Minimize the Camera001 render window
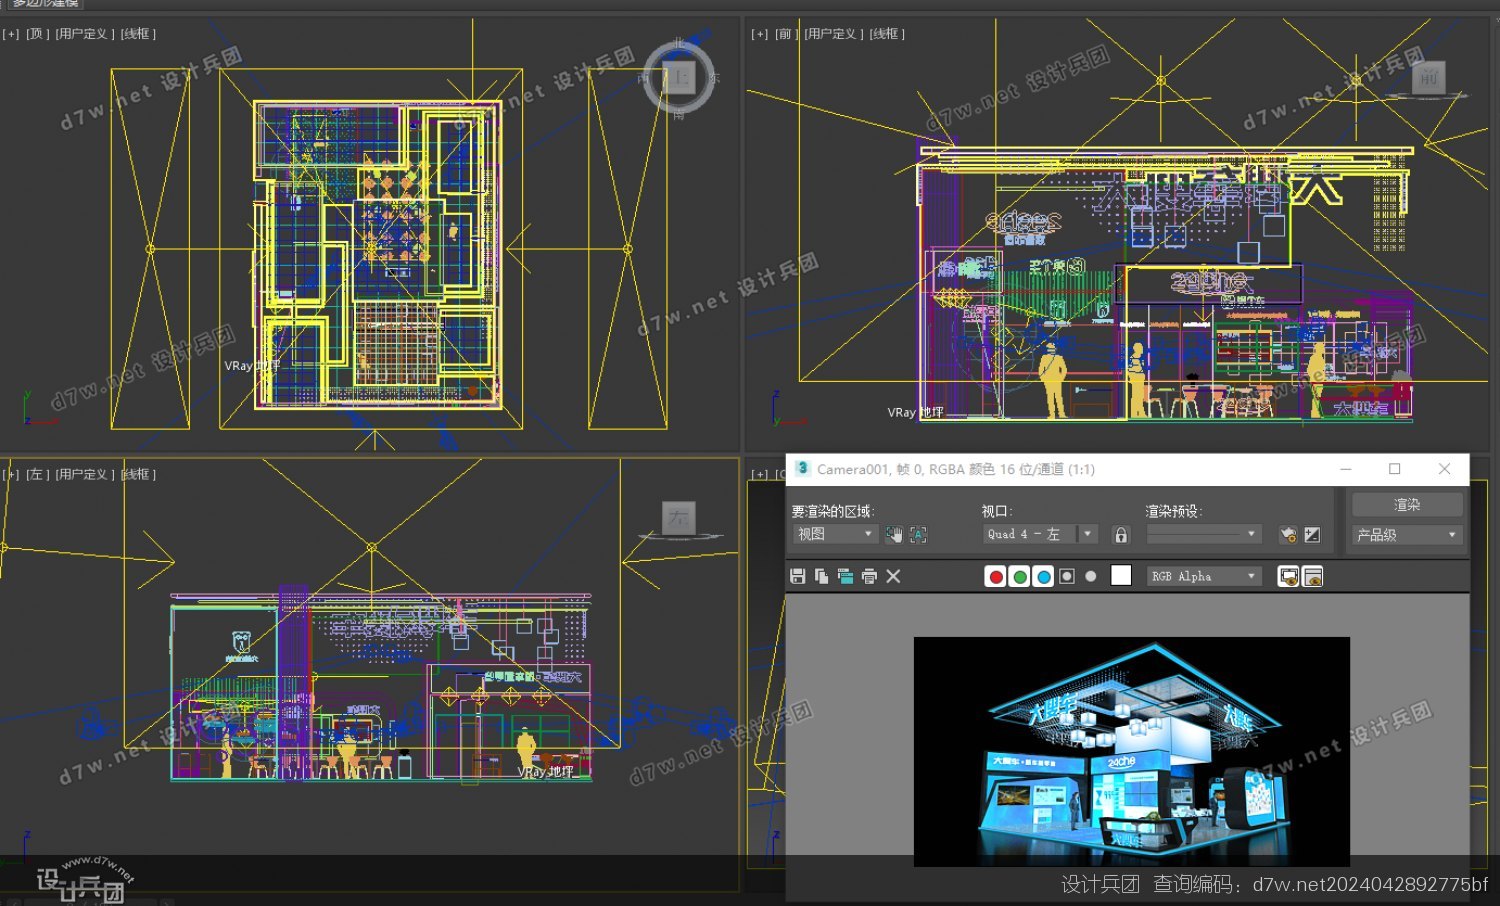The image size is (1500, 906). (1346, 469)
